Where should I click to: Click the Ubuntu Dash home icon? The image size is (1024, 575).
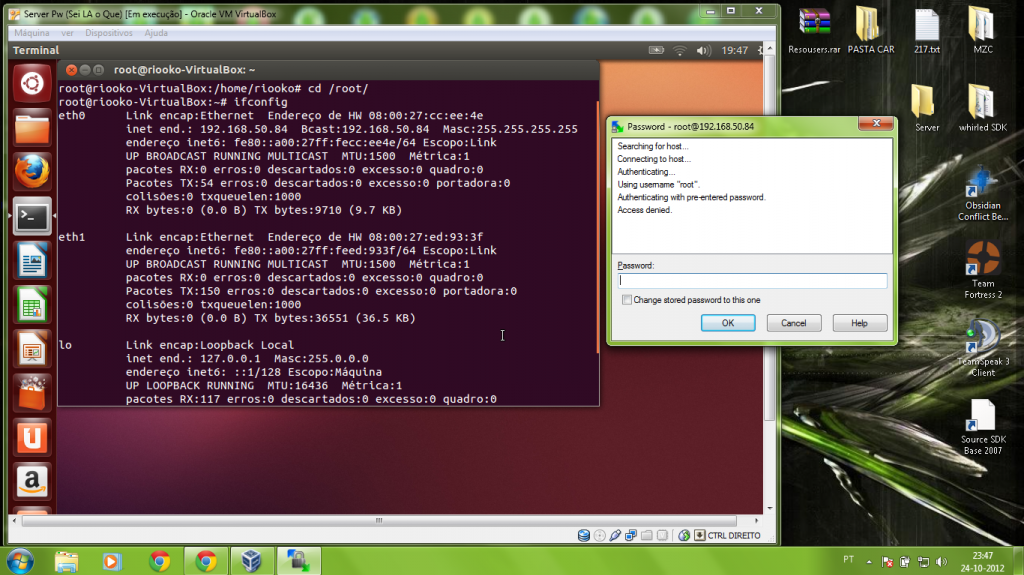pos(32,84)
